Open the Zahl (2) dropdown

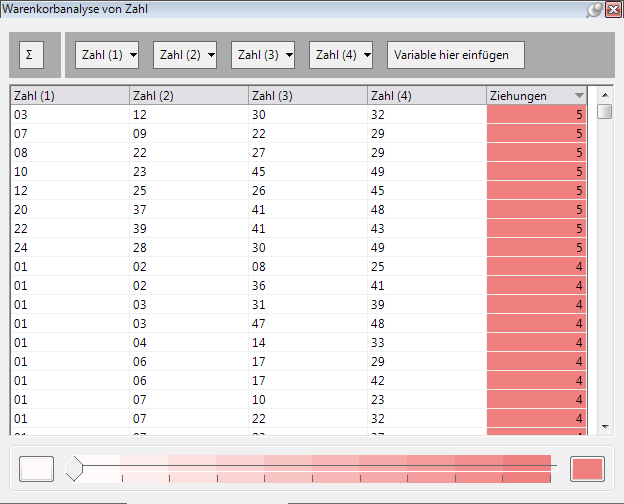tap(185, 55)
